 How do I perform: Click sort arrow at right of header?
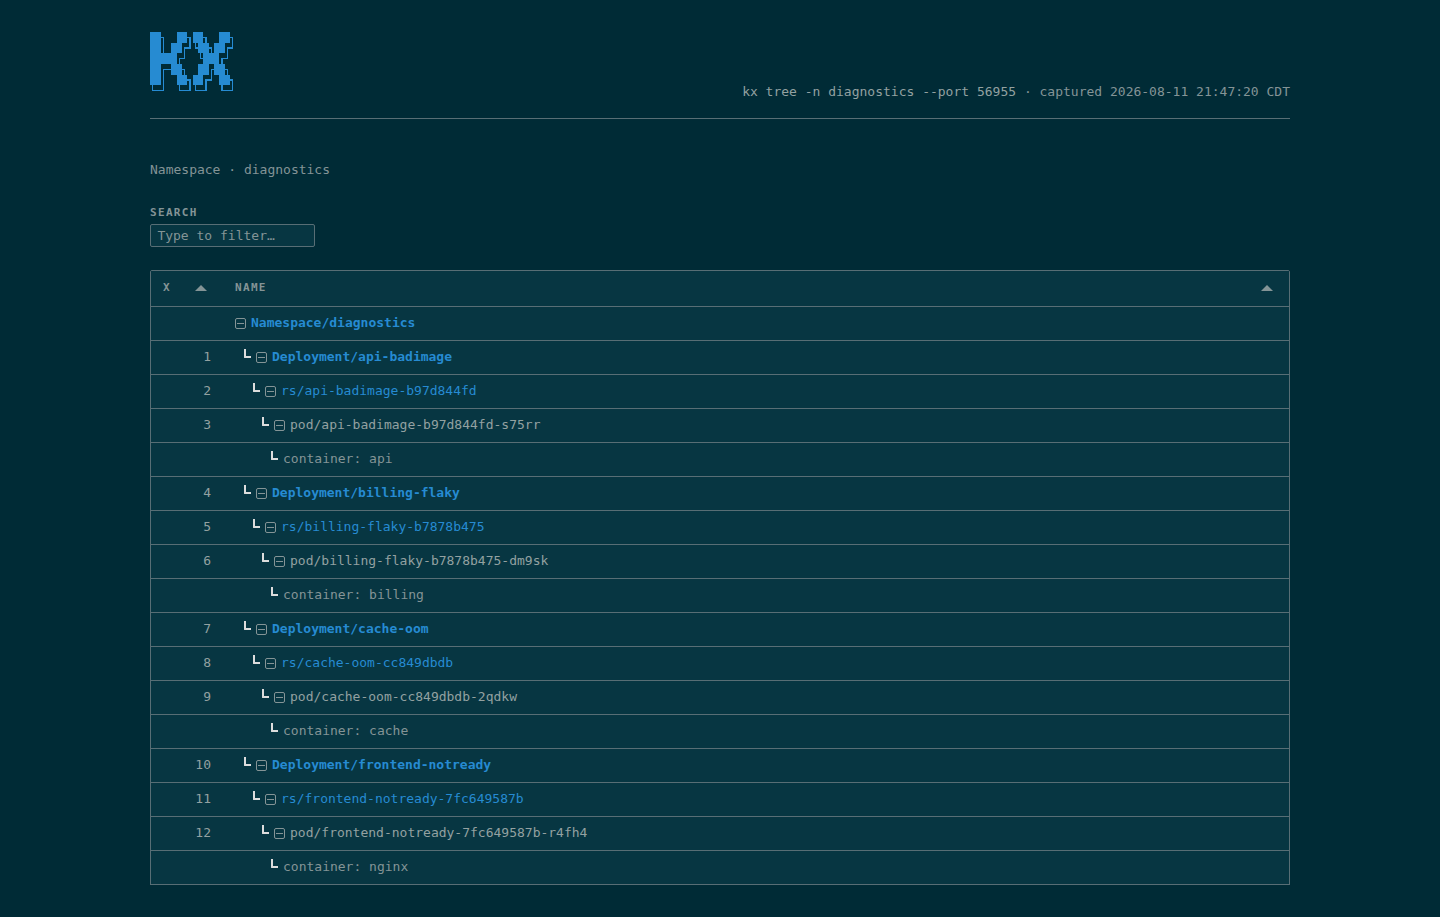point(1267,288)
